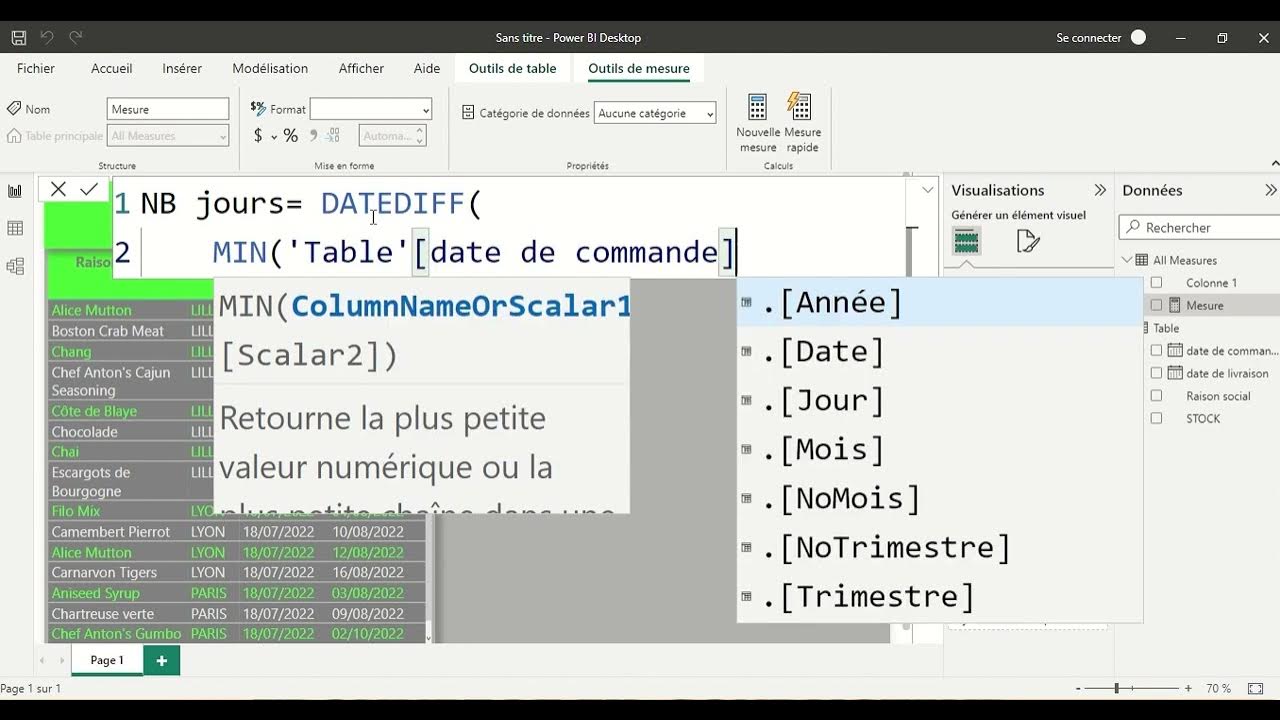The height and width of the screenshot is (720, 1280).
Task: Open the Catégorie de données dropdown
Action: 655,113
